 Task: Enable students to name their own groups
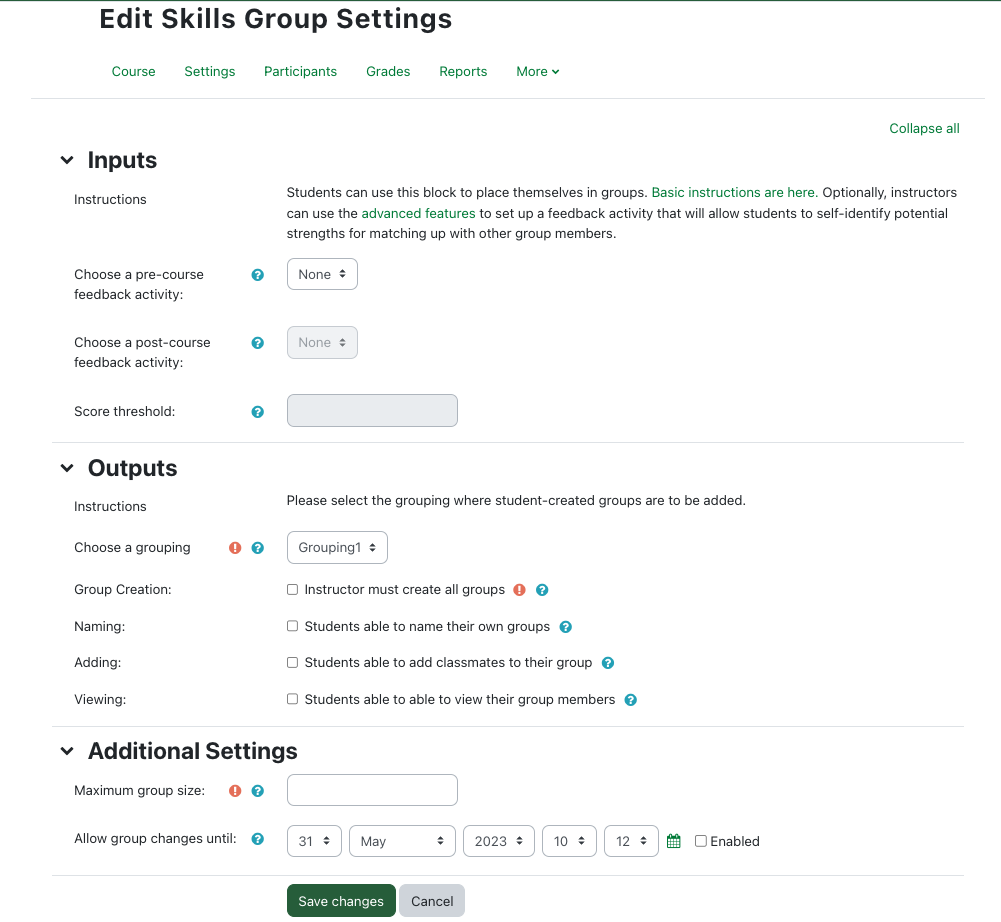tap(293, 626)
